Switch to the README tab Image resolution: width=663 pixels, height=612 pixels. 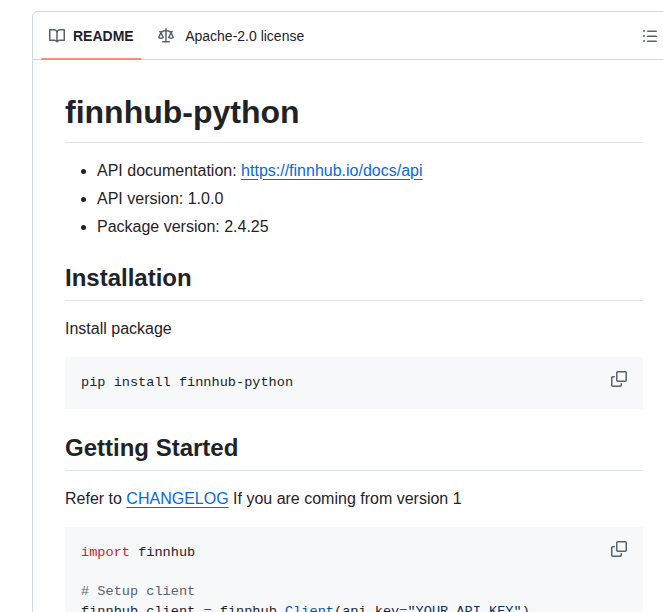[91, 36]
